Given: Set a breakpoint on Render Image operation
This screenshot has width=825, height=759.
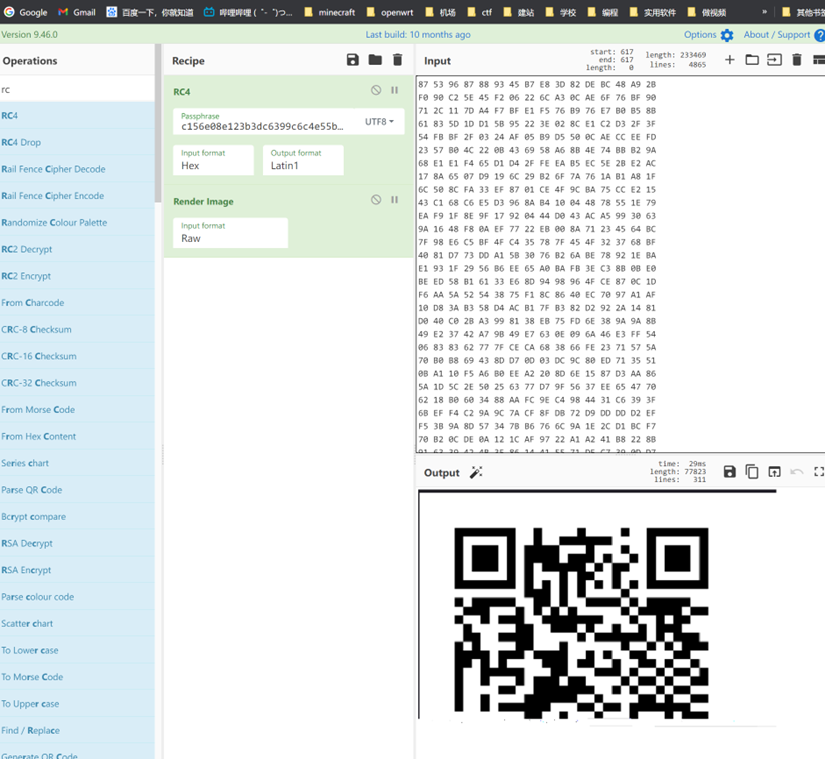Looking at the screenshot, I should (395, 200).
